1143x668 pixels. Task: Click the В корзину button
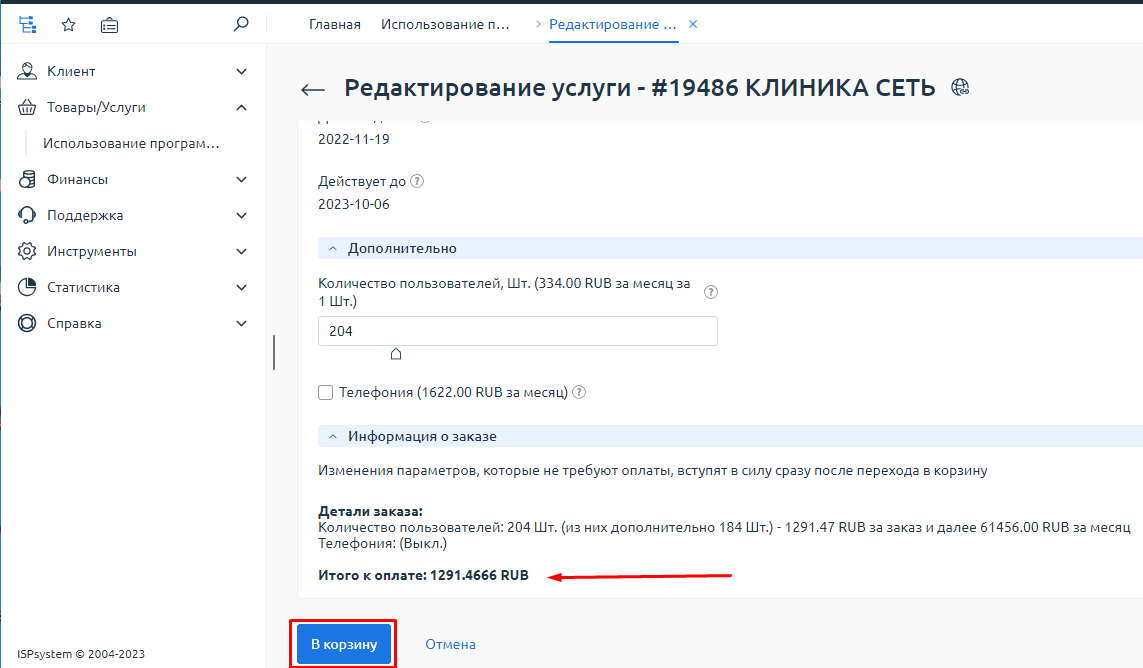[344, 644]
